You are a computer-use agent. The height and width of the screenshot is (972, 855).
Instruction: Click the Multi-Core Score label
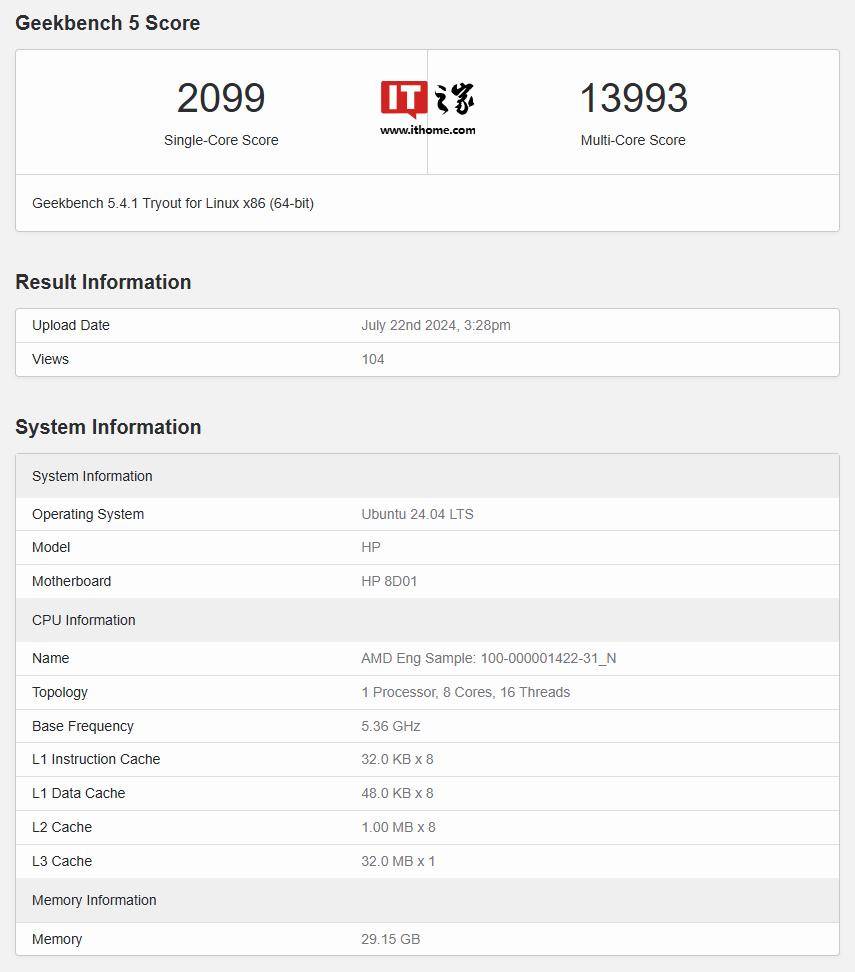coord(633,140)
